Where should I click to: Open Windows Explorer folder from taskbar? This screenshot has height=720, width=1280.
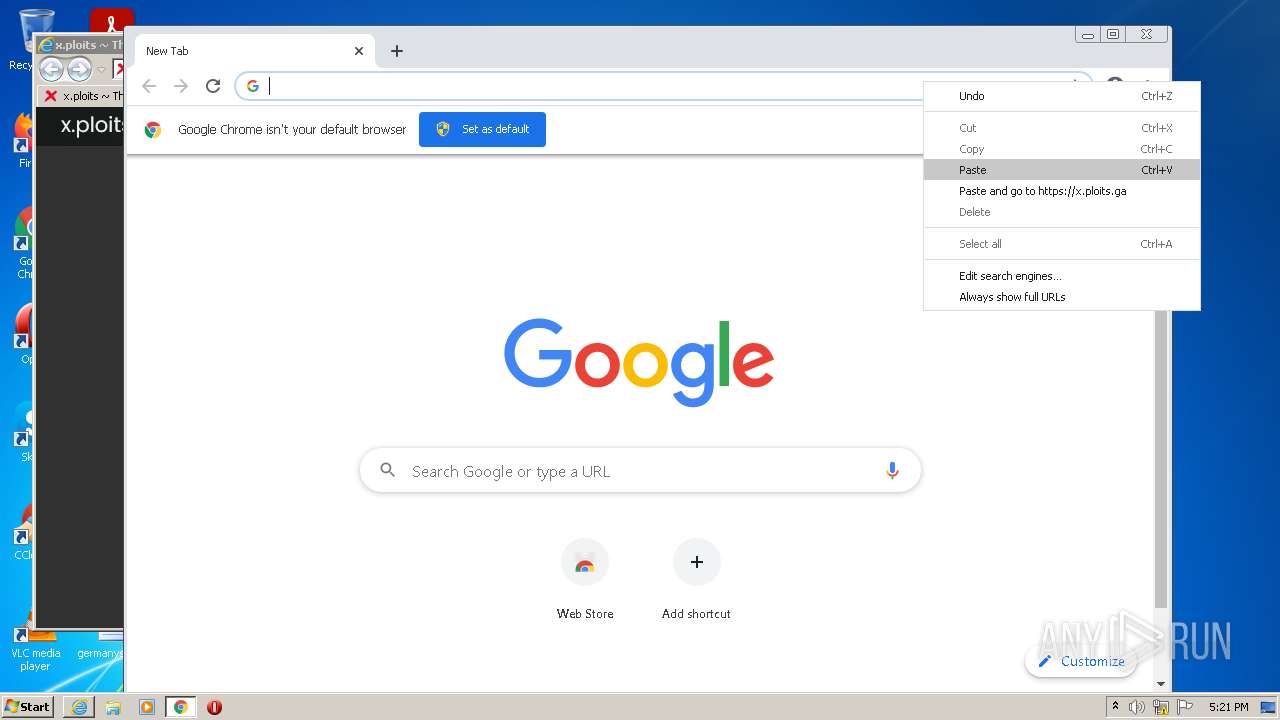click(x=113, y=707)
